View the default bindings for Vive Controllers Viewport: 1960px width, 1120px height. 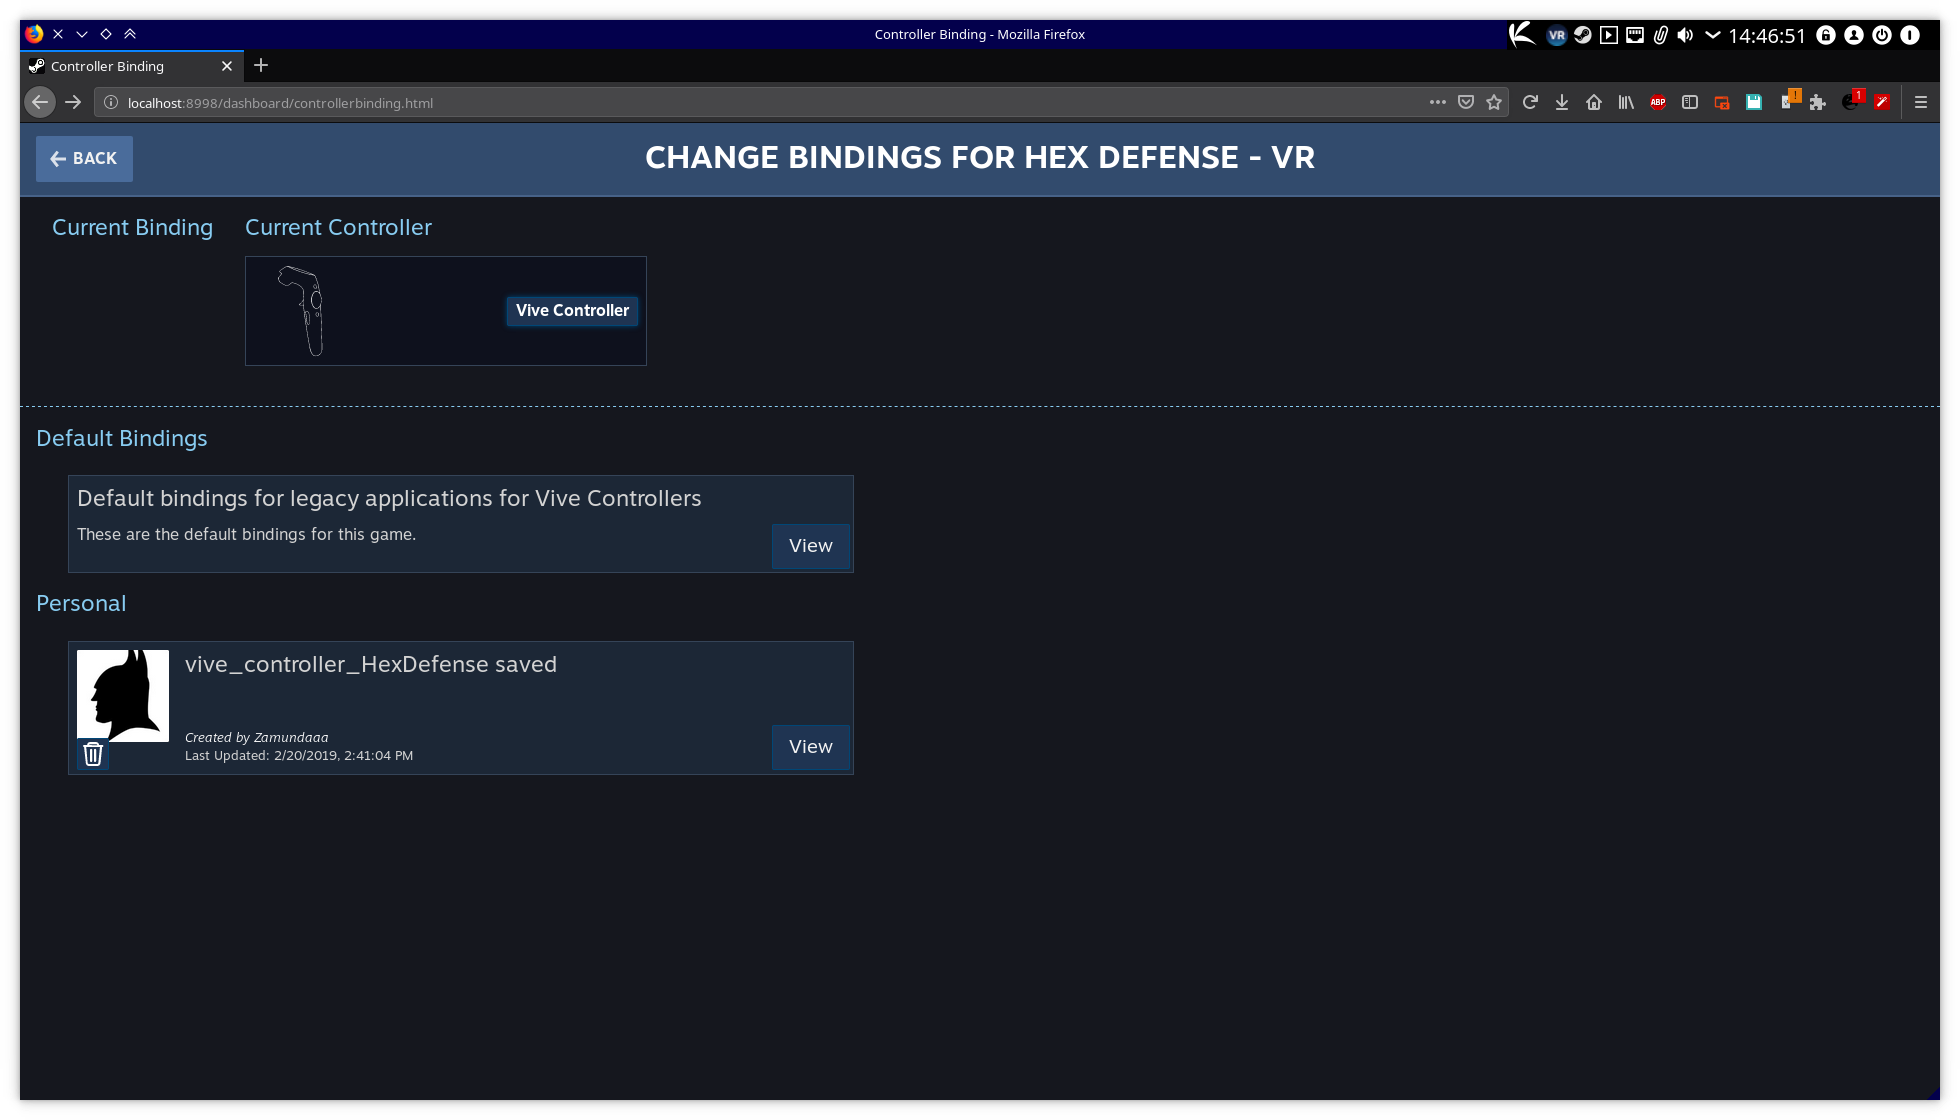tap(809, 546)
